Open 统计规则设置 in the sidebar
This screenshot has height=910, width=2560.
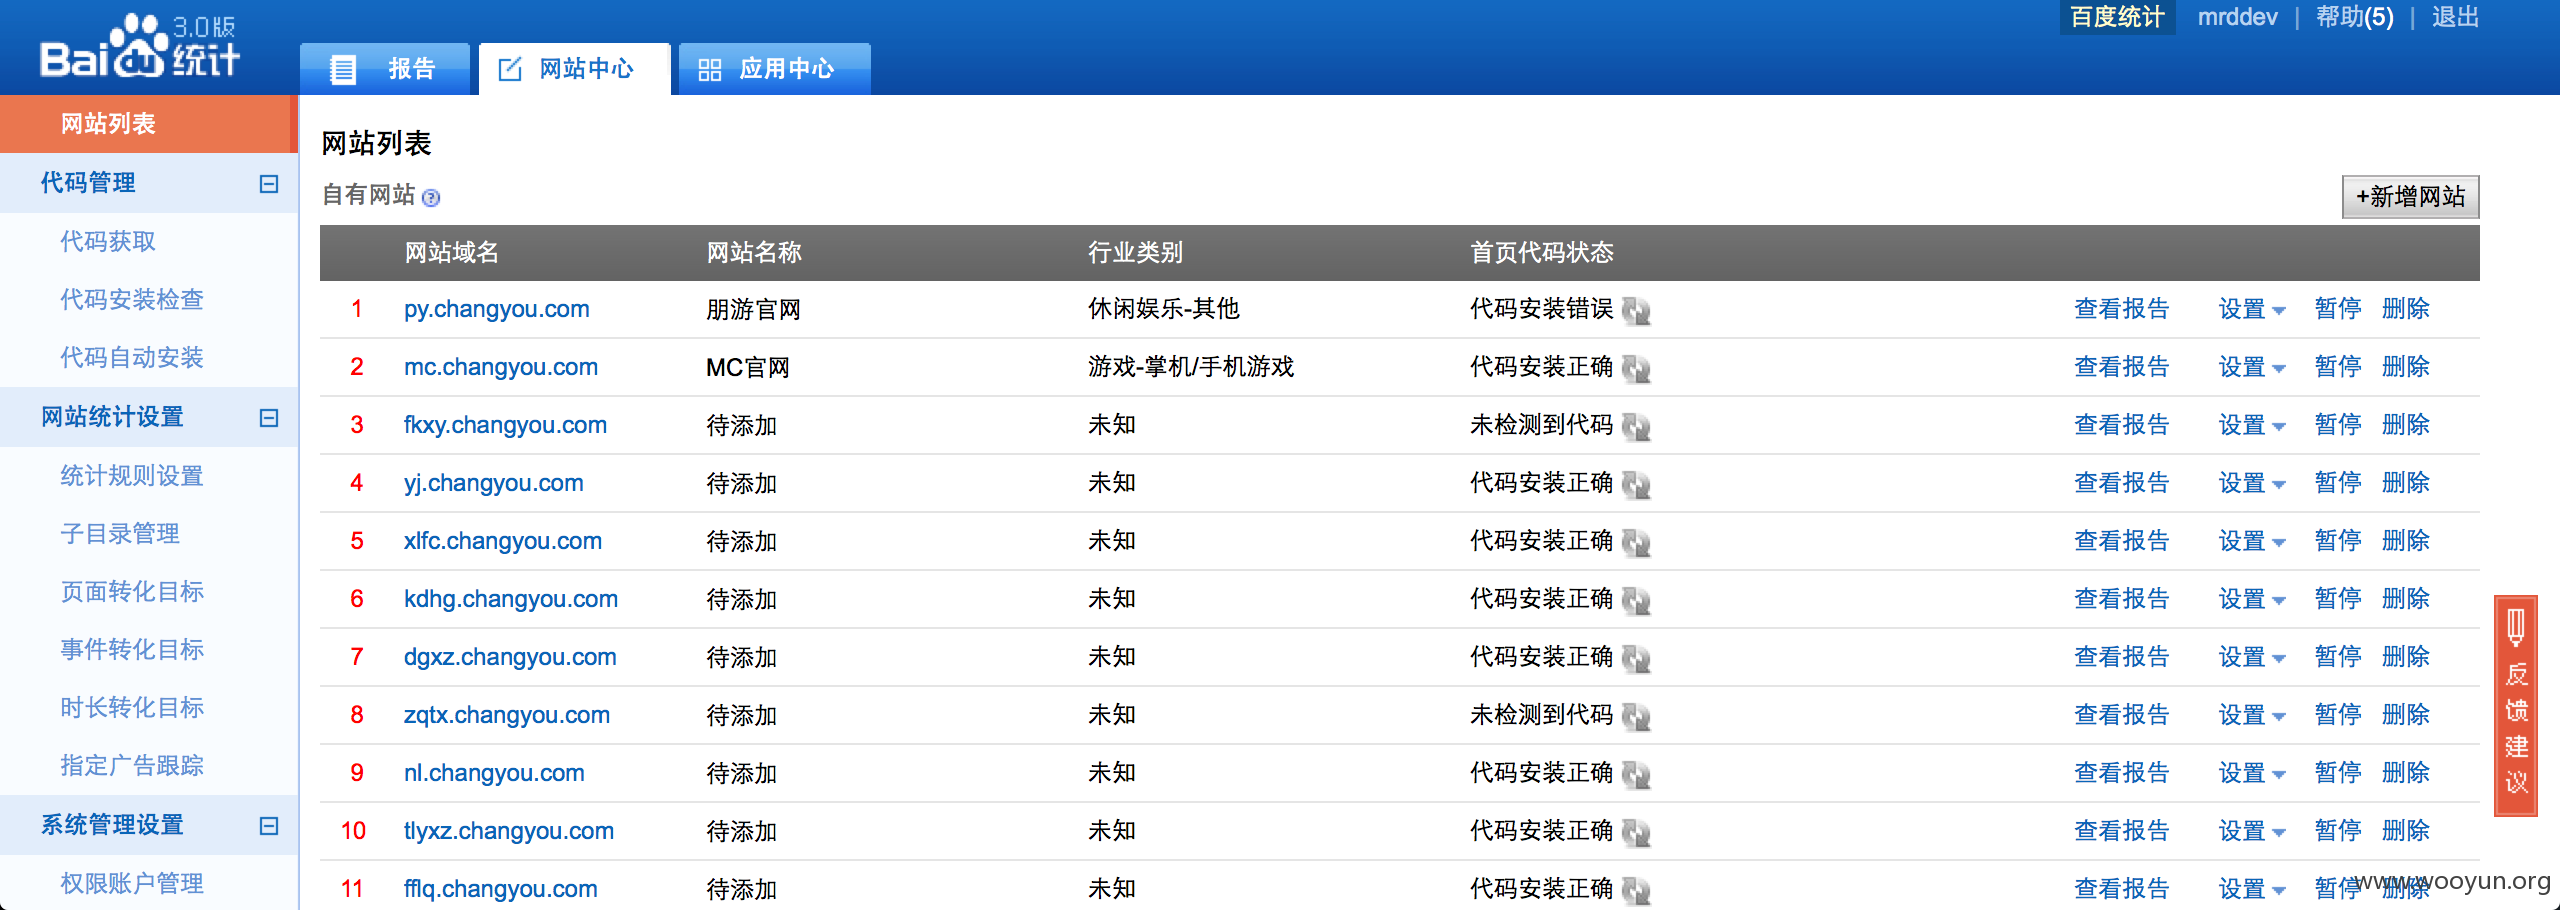click(x=132, y=476)
